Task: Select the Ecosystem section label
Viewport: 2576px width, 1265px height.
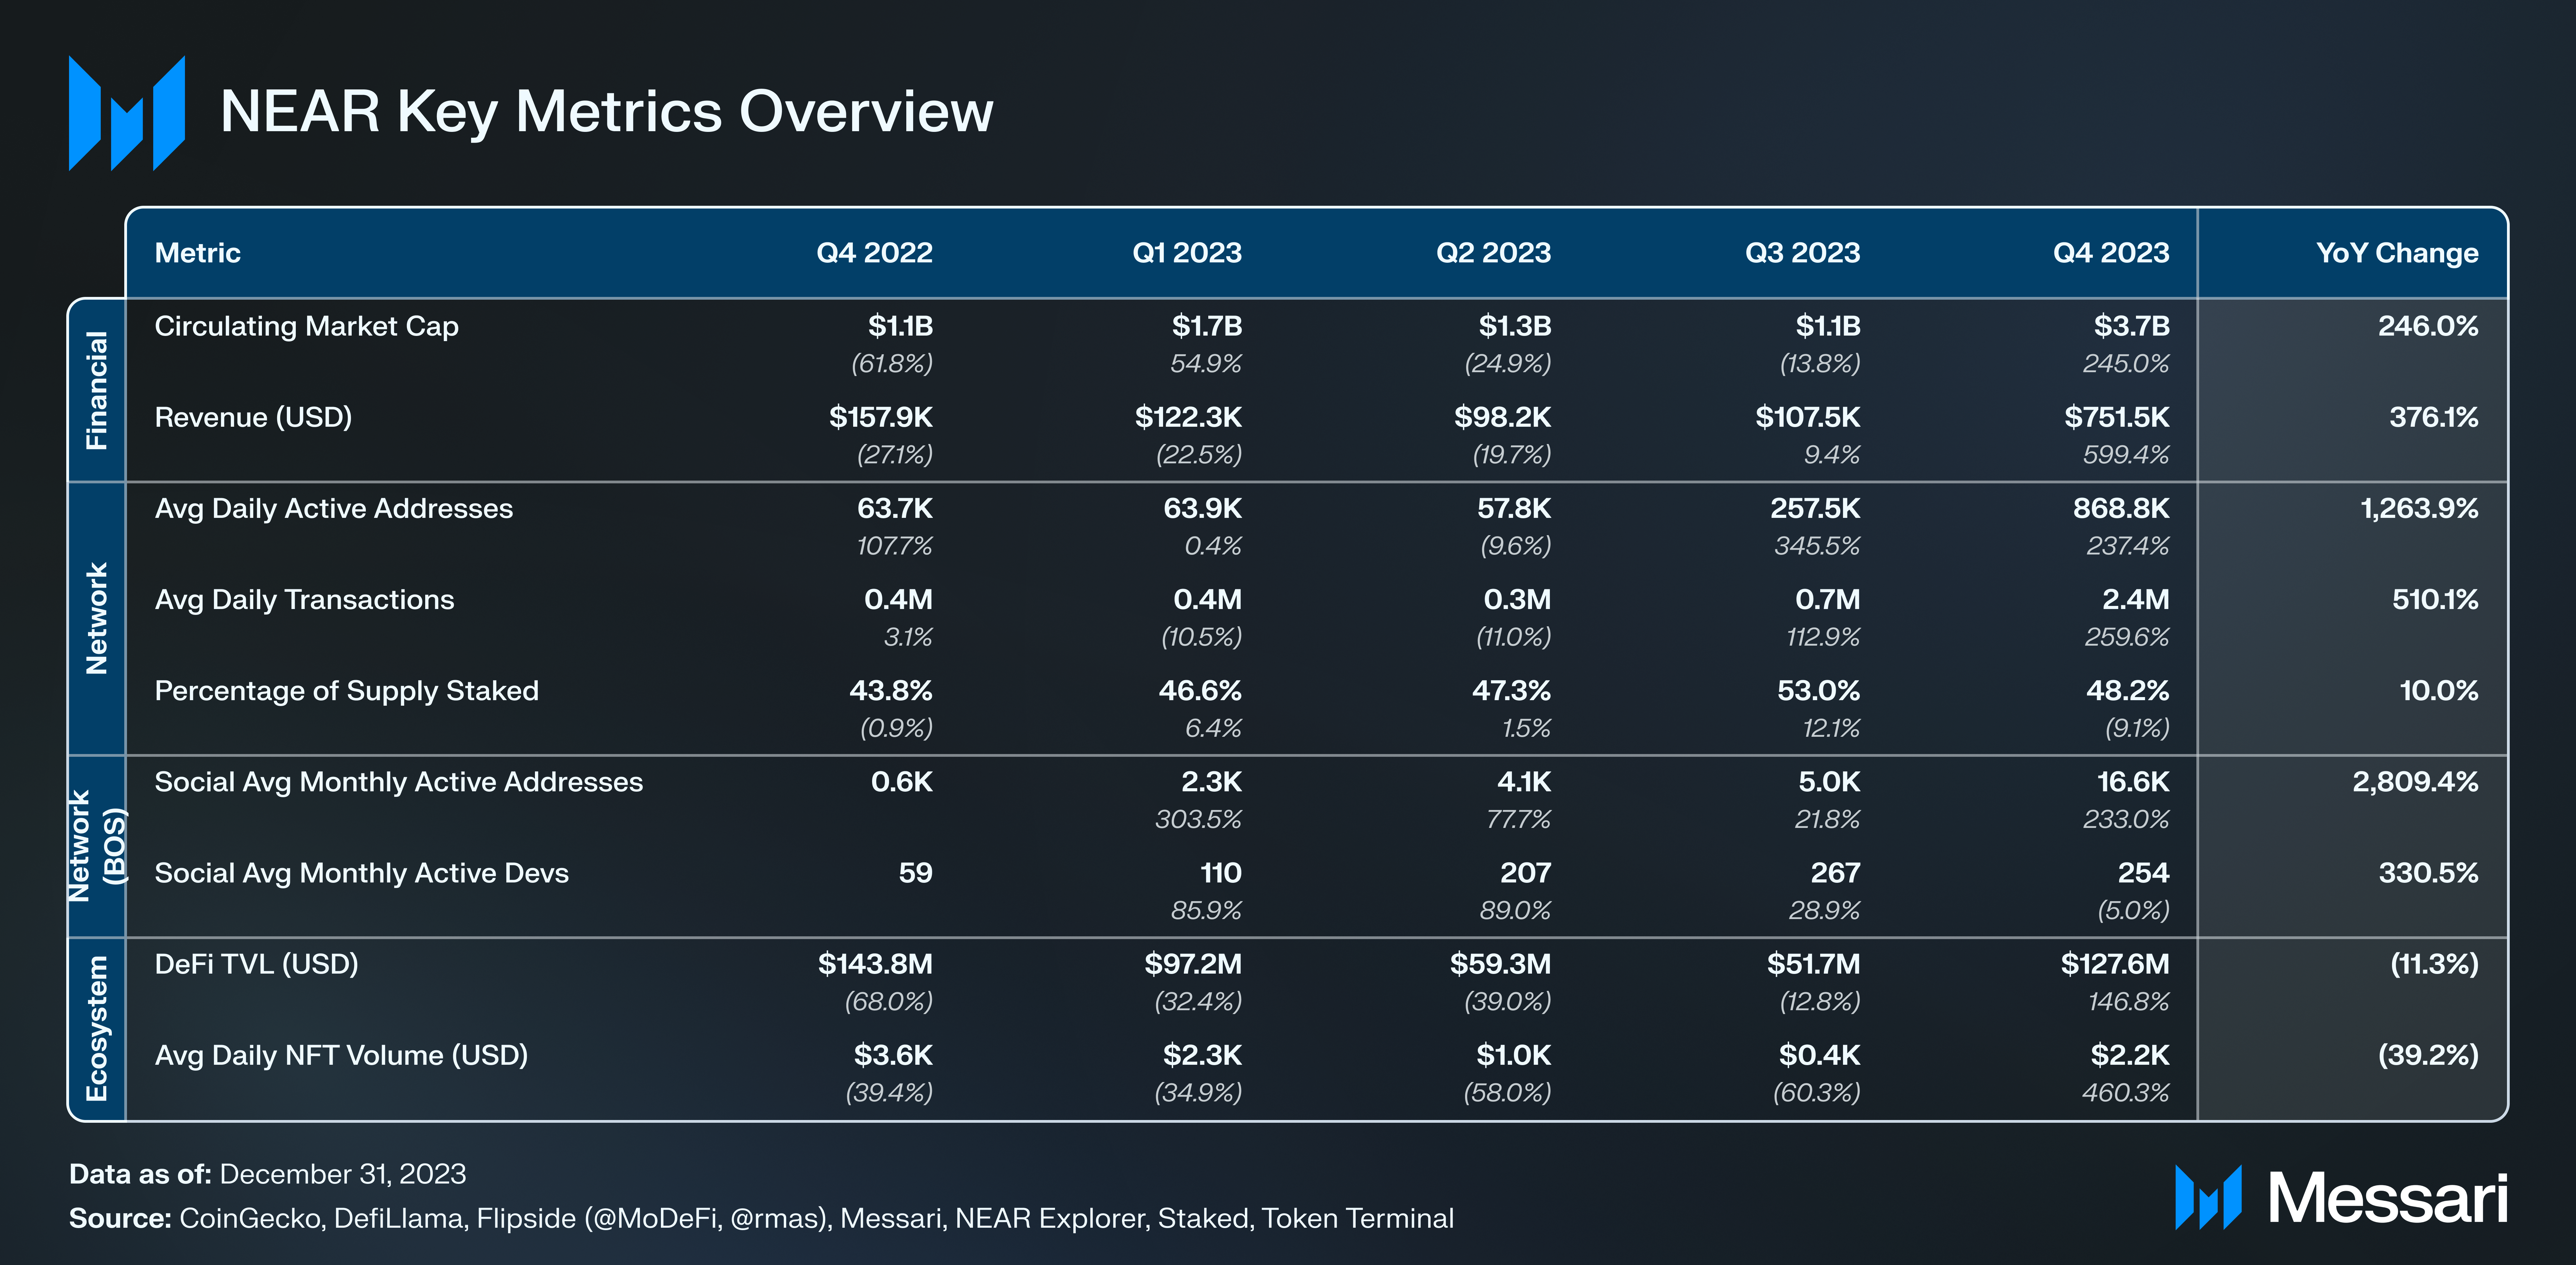Action: click(x=96, y=1029)
